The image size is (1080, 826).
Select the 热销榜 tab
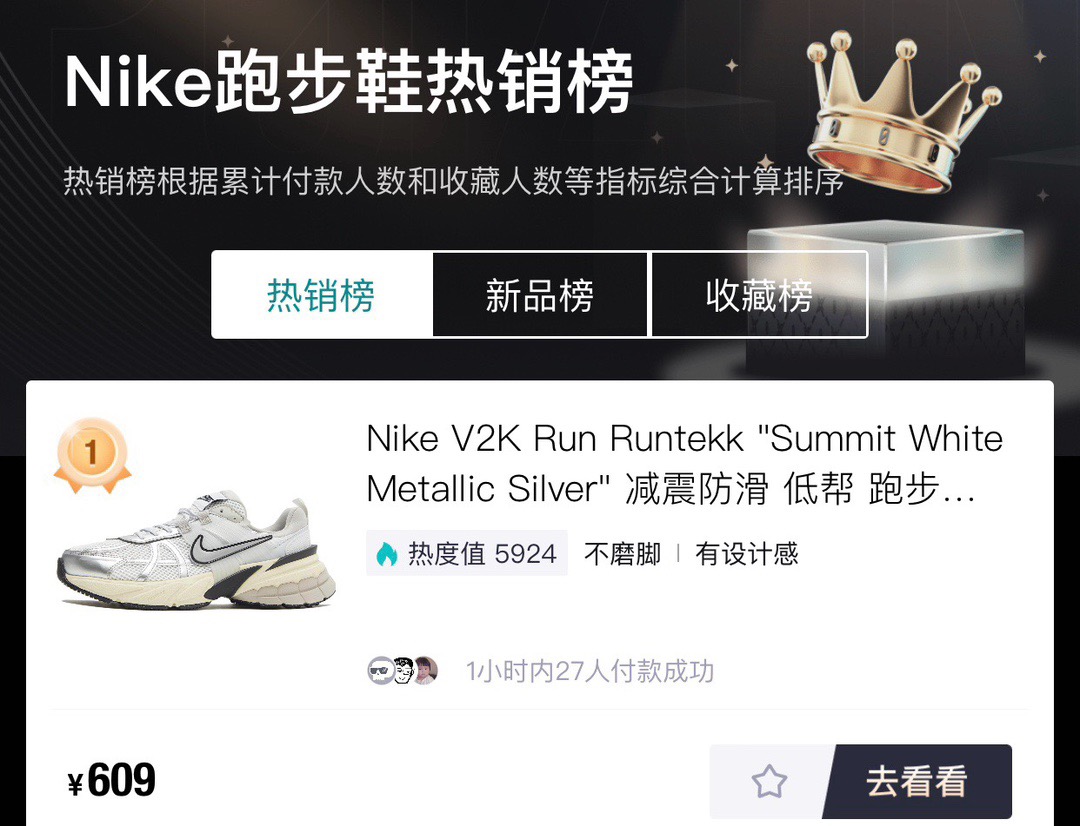pos(321,295)
